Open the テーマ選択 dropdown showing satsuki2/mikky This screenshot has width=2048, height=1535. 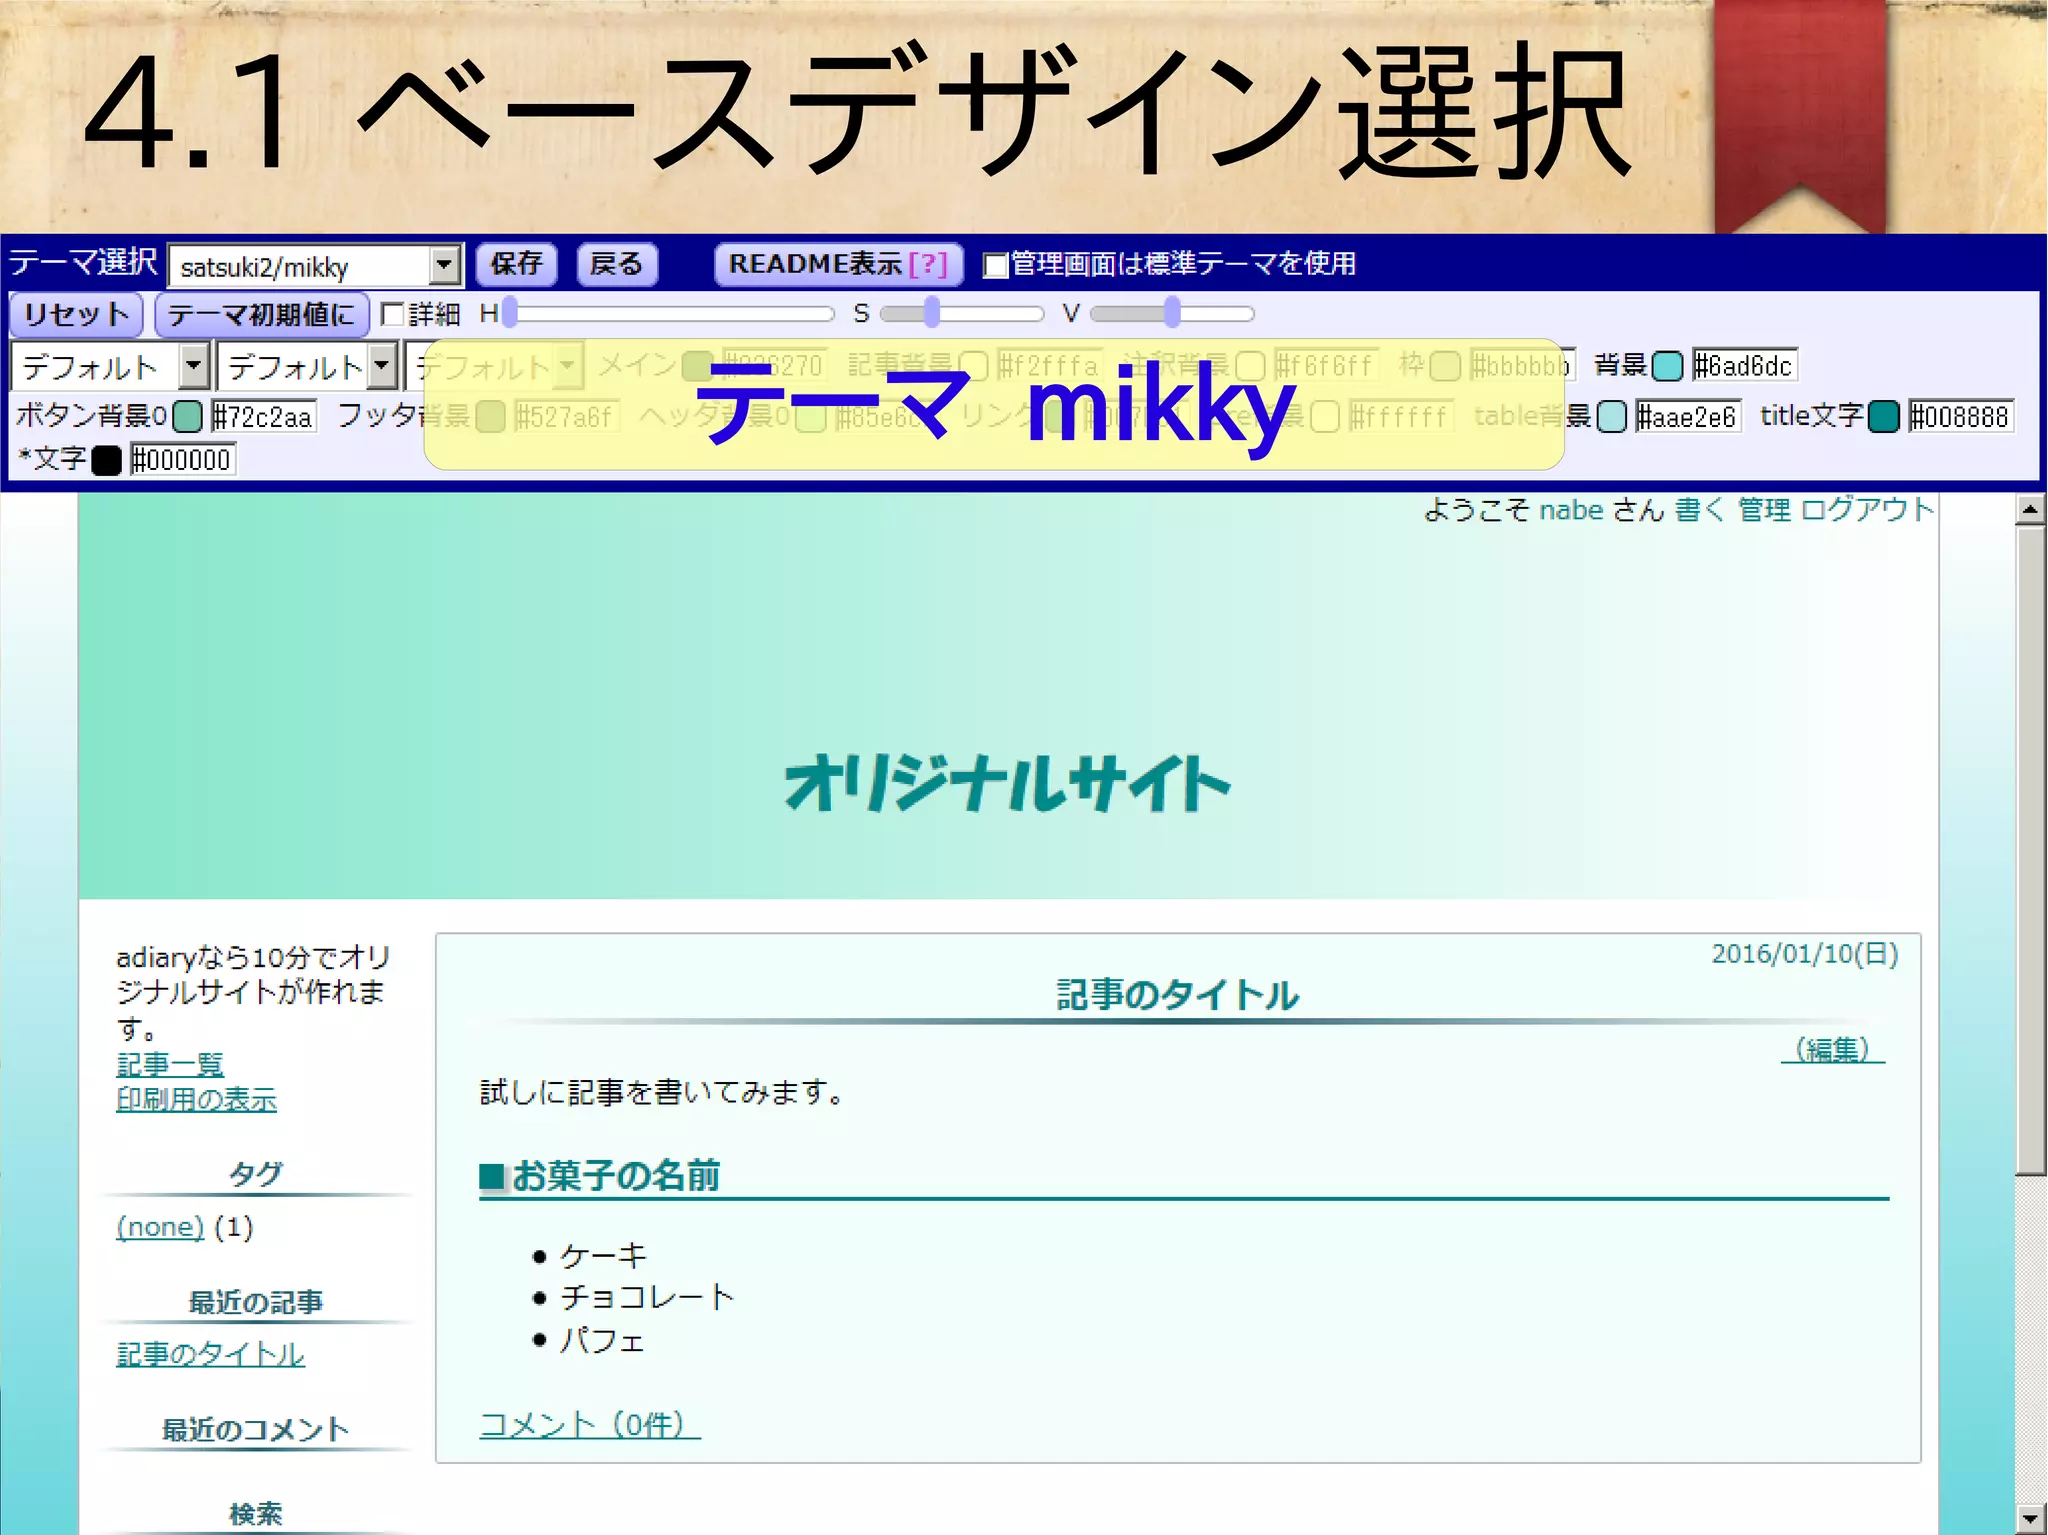[315, 266]
